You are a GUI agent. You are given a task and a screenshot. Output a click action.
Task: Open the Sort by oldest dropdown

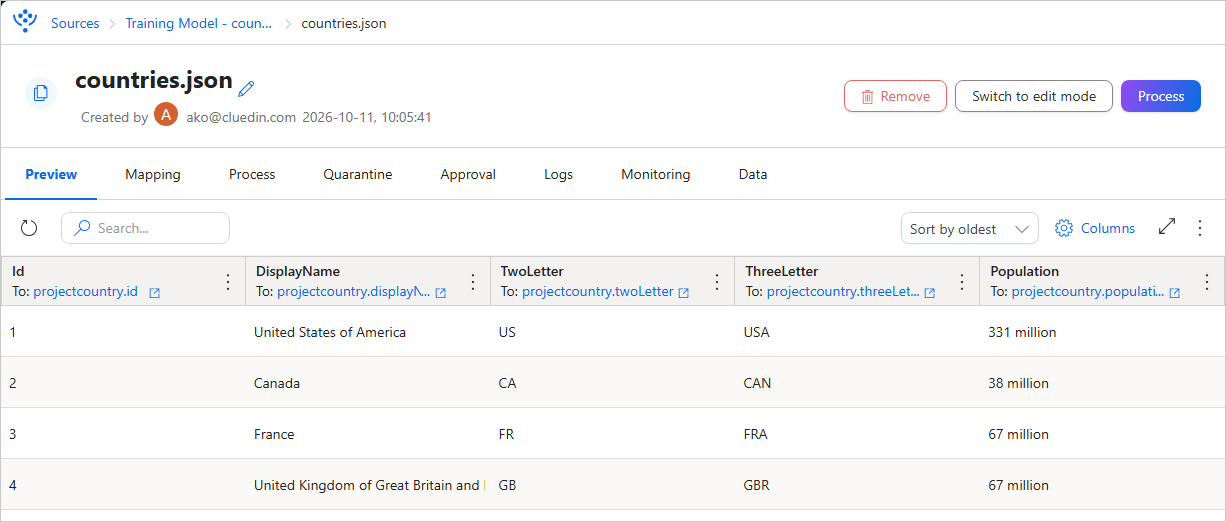[x=969, y=229]
